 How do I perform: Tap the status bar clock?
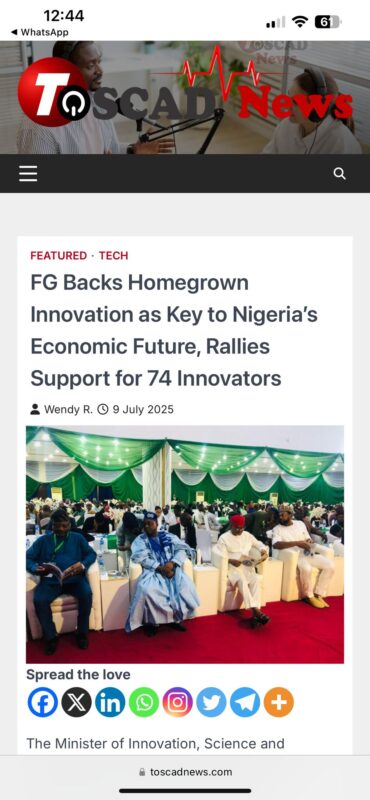point(64,16)
